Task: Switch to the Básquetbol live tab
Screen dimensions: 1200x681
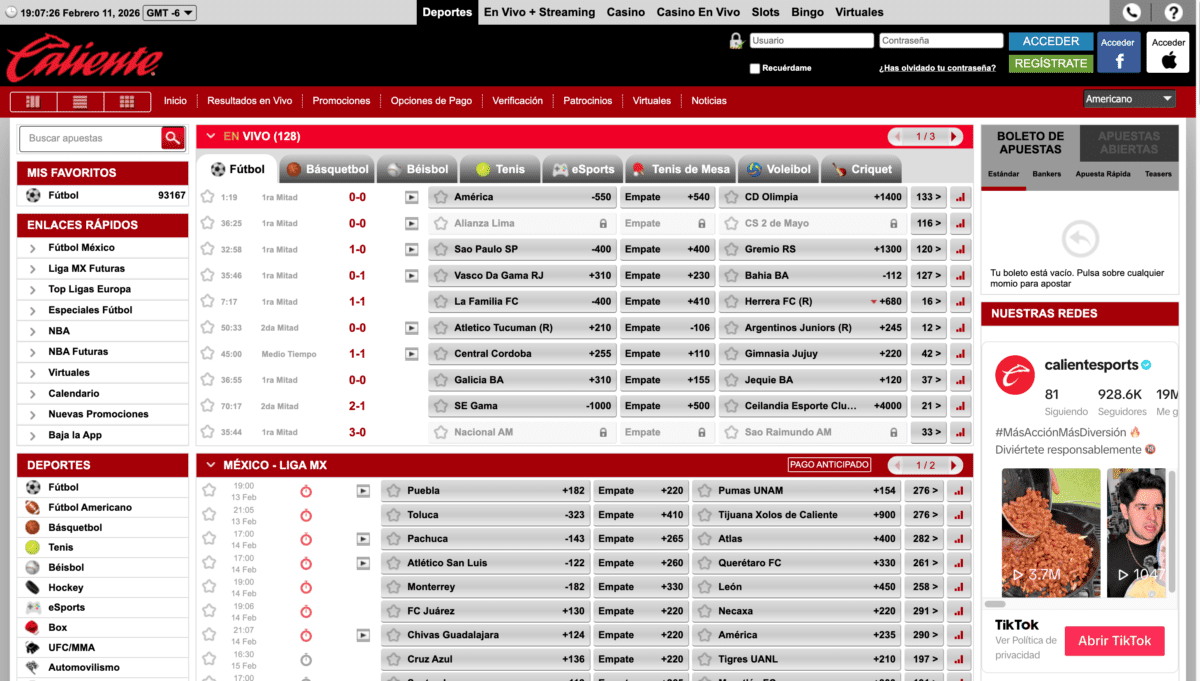Action: point(327,170)
